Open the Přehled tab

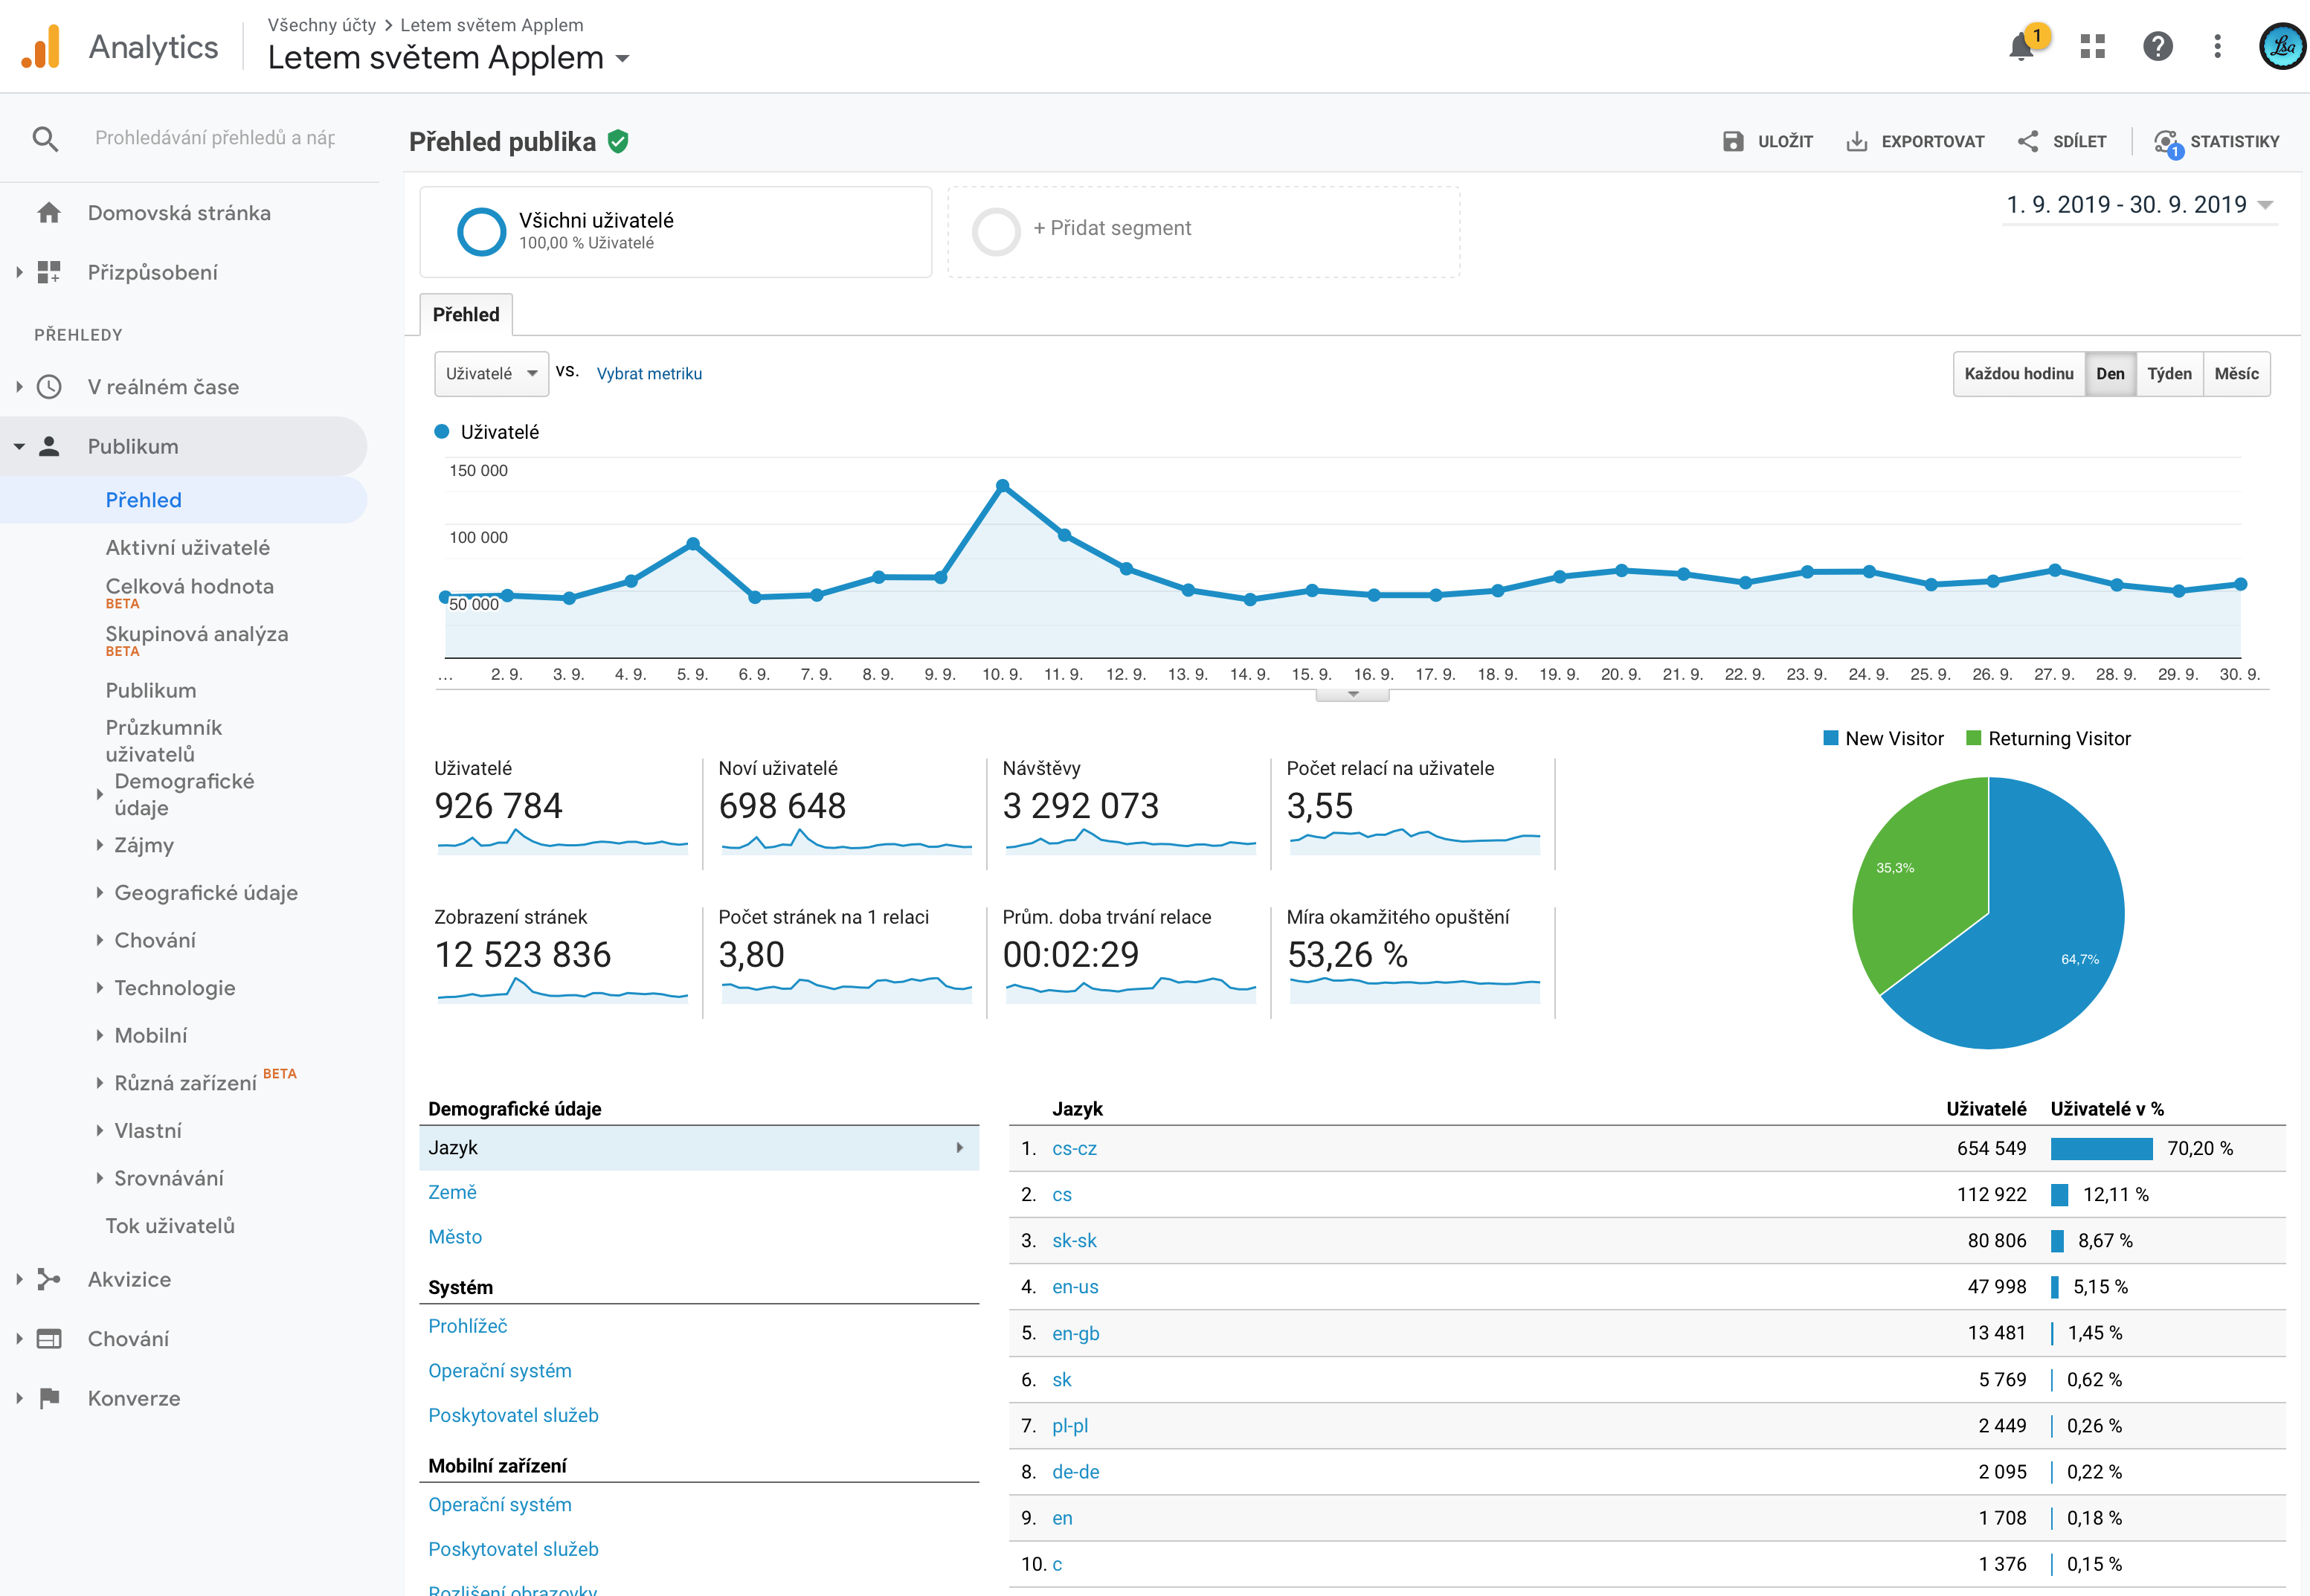point(466,315)
